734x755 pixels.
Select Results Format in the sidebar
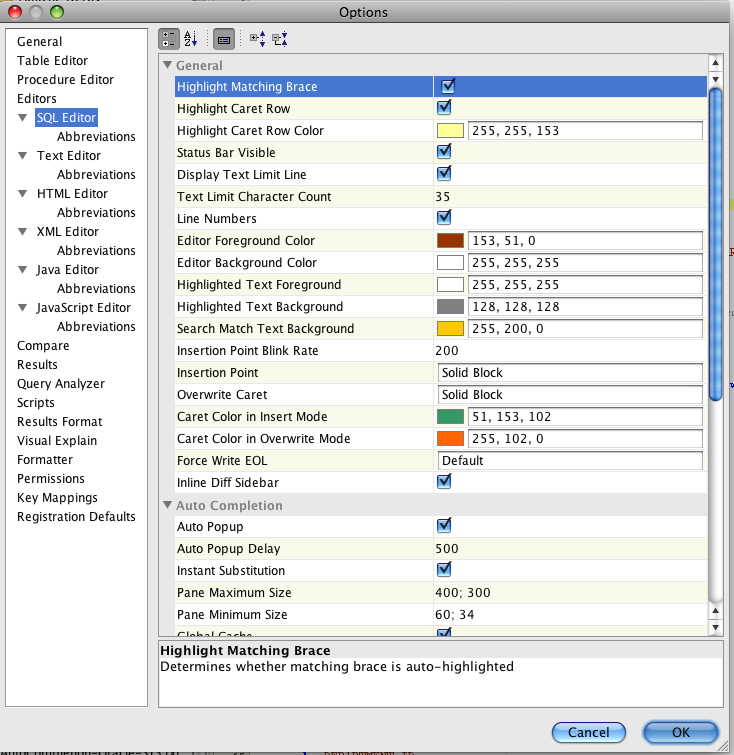(x=60, y=422)
